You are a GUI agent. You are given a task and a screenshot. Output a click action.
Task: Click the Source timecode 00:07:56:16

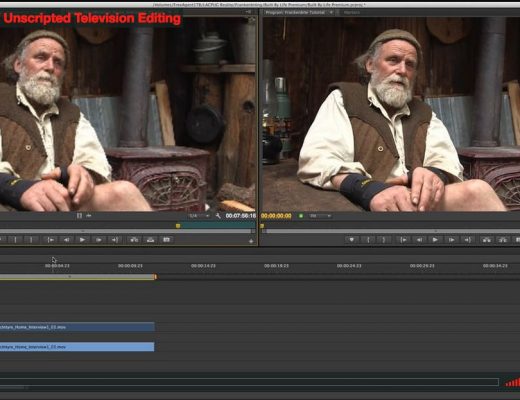[241, 216]
